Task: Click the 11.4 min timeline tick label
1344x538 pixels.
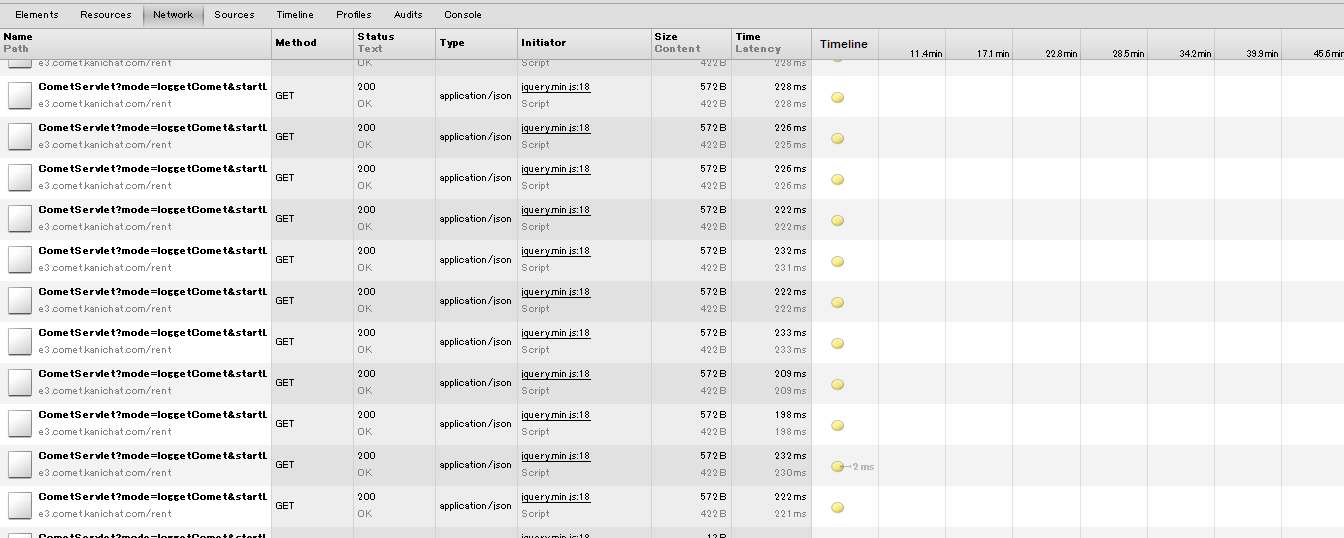Action: [x=926, y=54]
